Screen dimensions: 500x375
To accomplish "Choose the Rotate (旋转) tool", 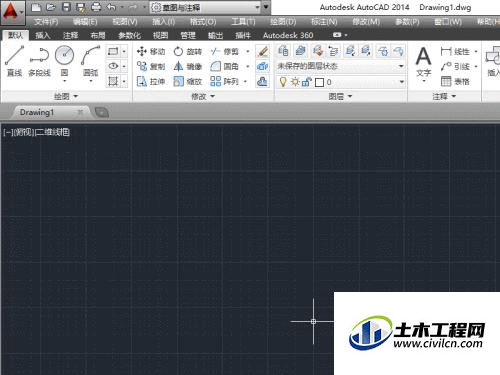I will click(x=188, y=51).
